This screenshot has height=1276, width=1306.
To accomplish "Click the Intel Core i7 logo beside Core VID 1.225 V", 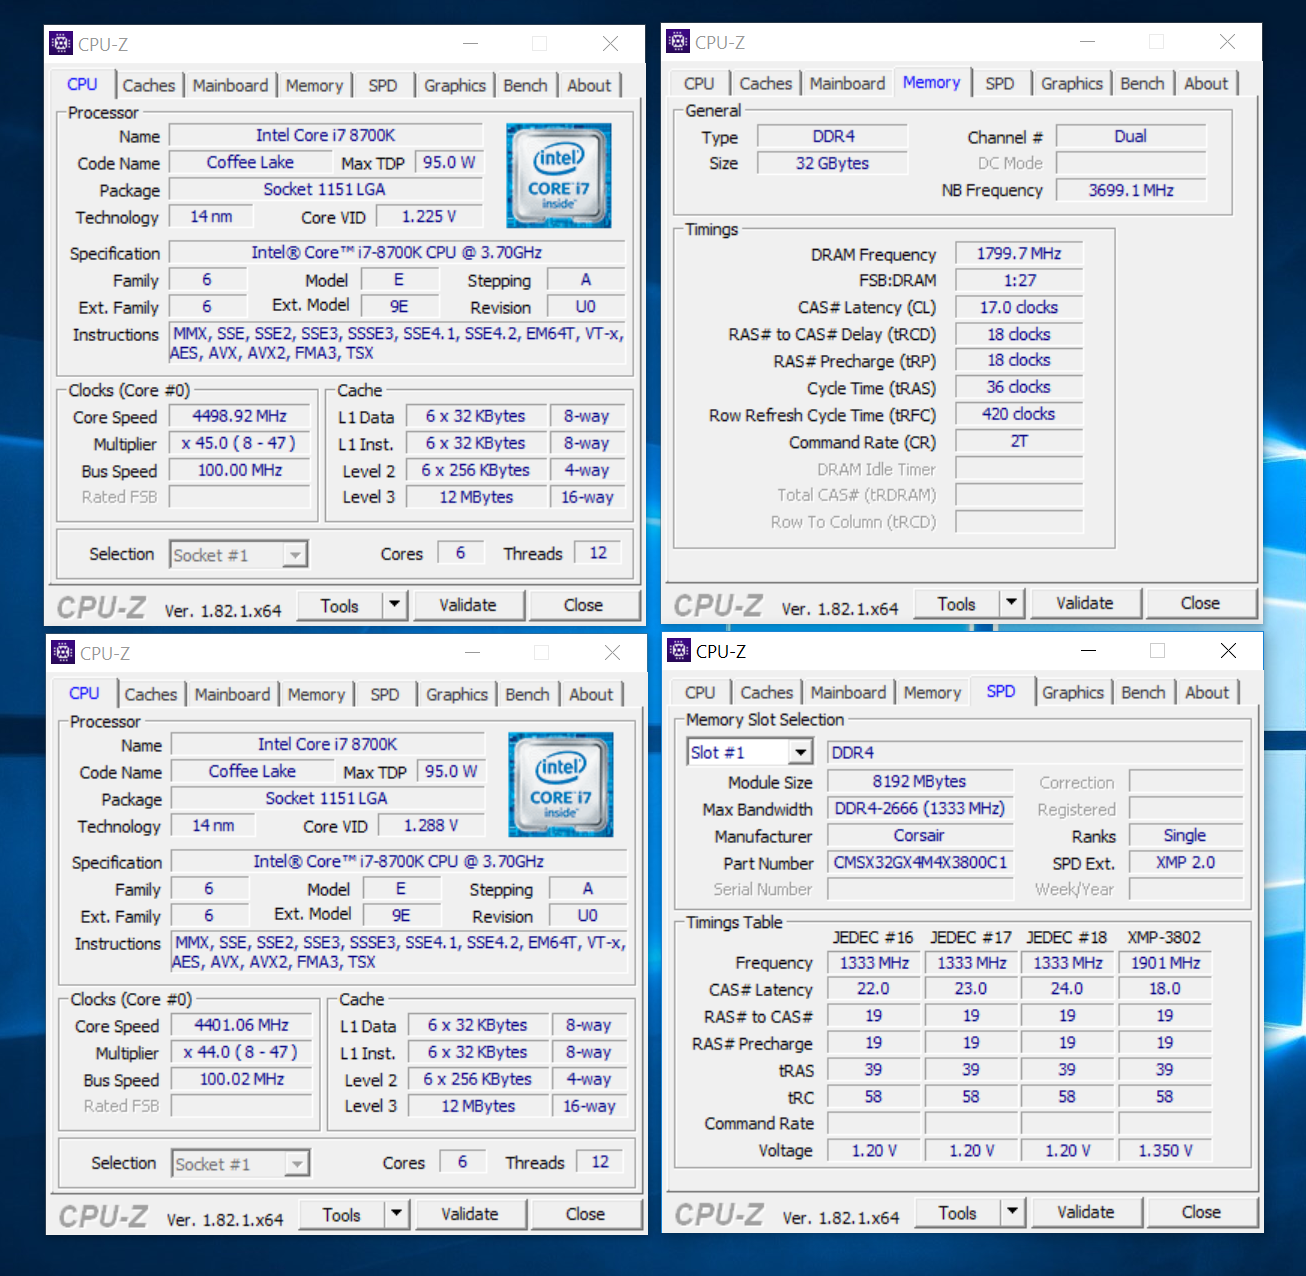I will [x=558, y=175].
